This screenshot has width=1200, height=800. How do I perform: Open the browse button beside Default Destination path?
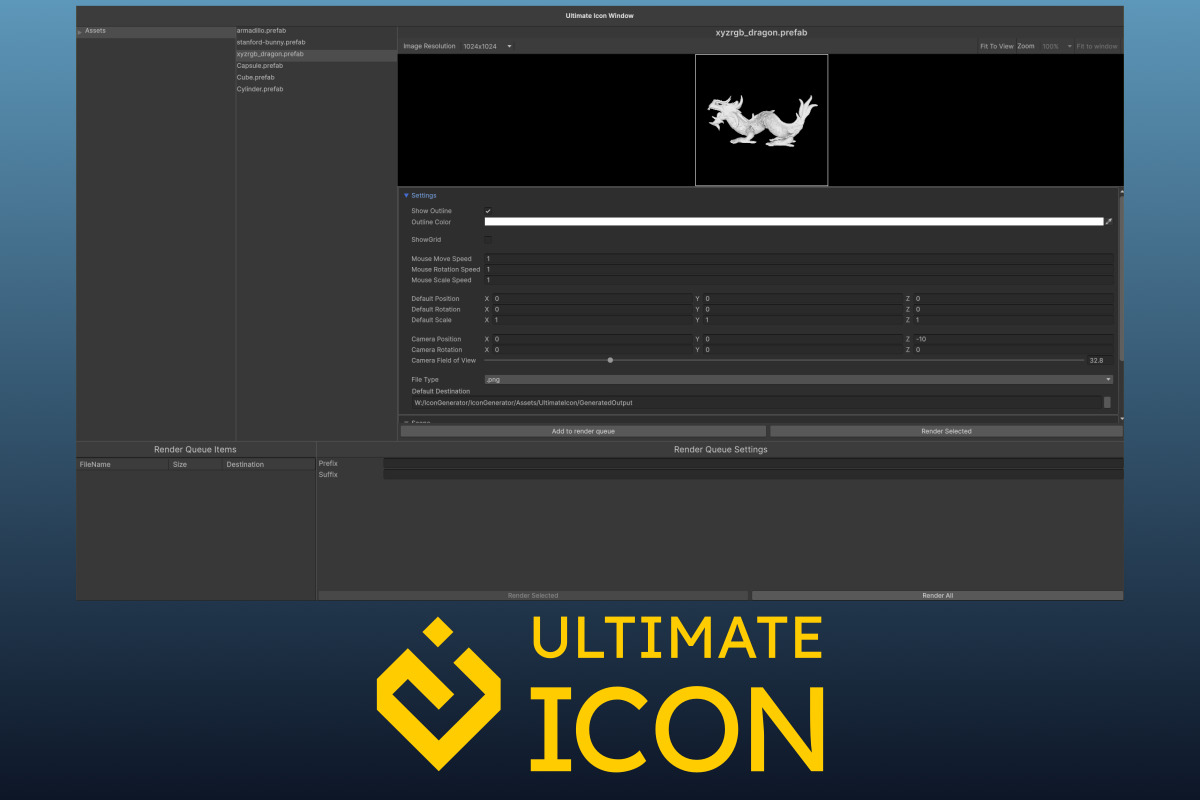click(1107, 402)
